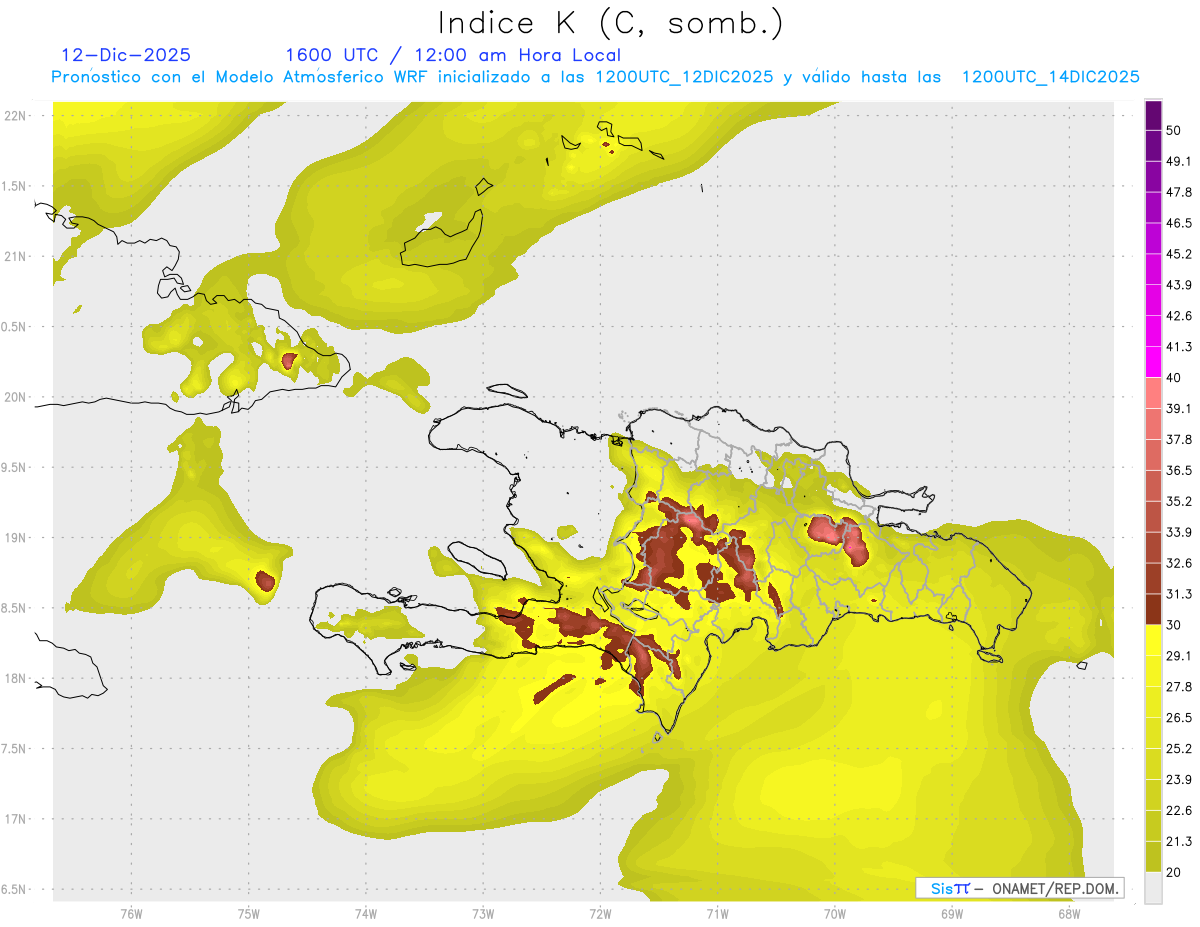Click the '20N' latitude axis label
1200x927 pixels.
tap(16, 397)
